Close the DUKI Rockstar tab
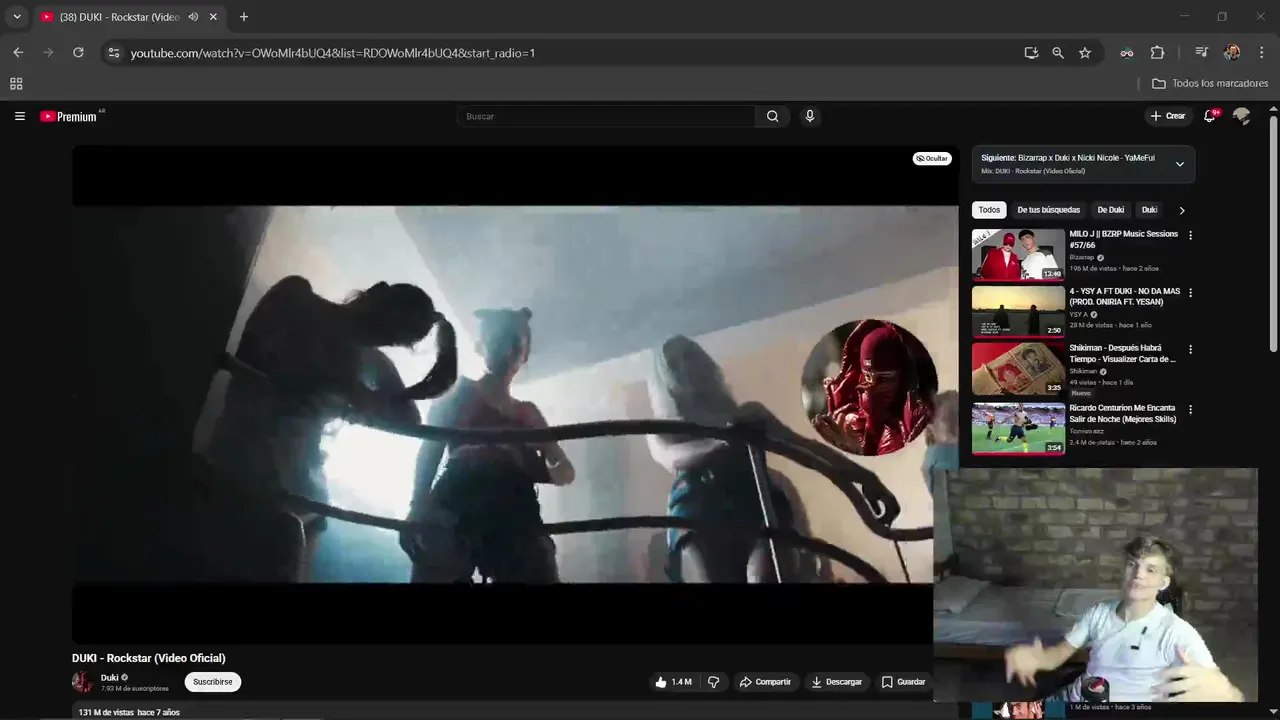 [x=213, y=17]
